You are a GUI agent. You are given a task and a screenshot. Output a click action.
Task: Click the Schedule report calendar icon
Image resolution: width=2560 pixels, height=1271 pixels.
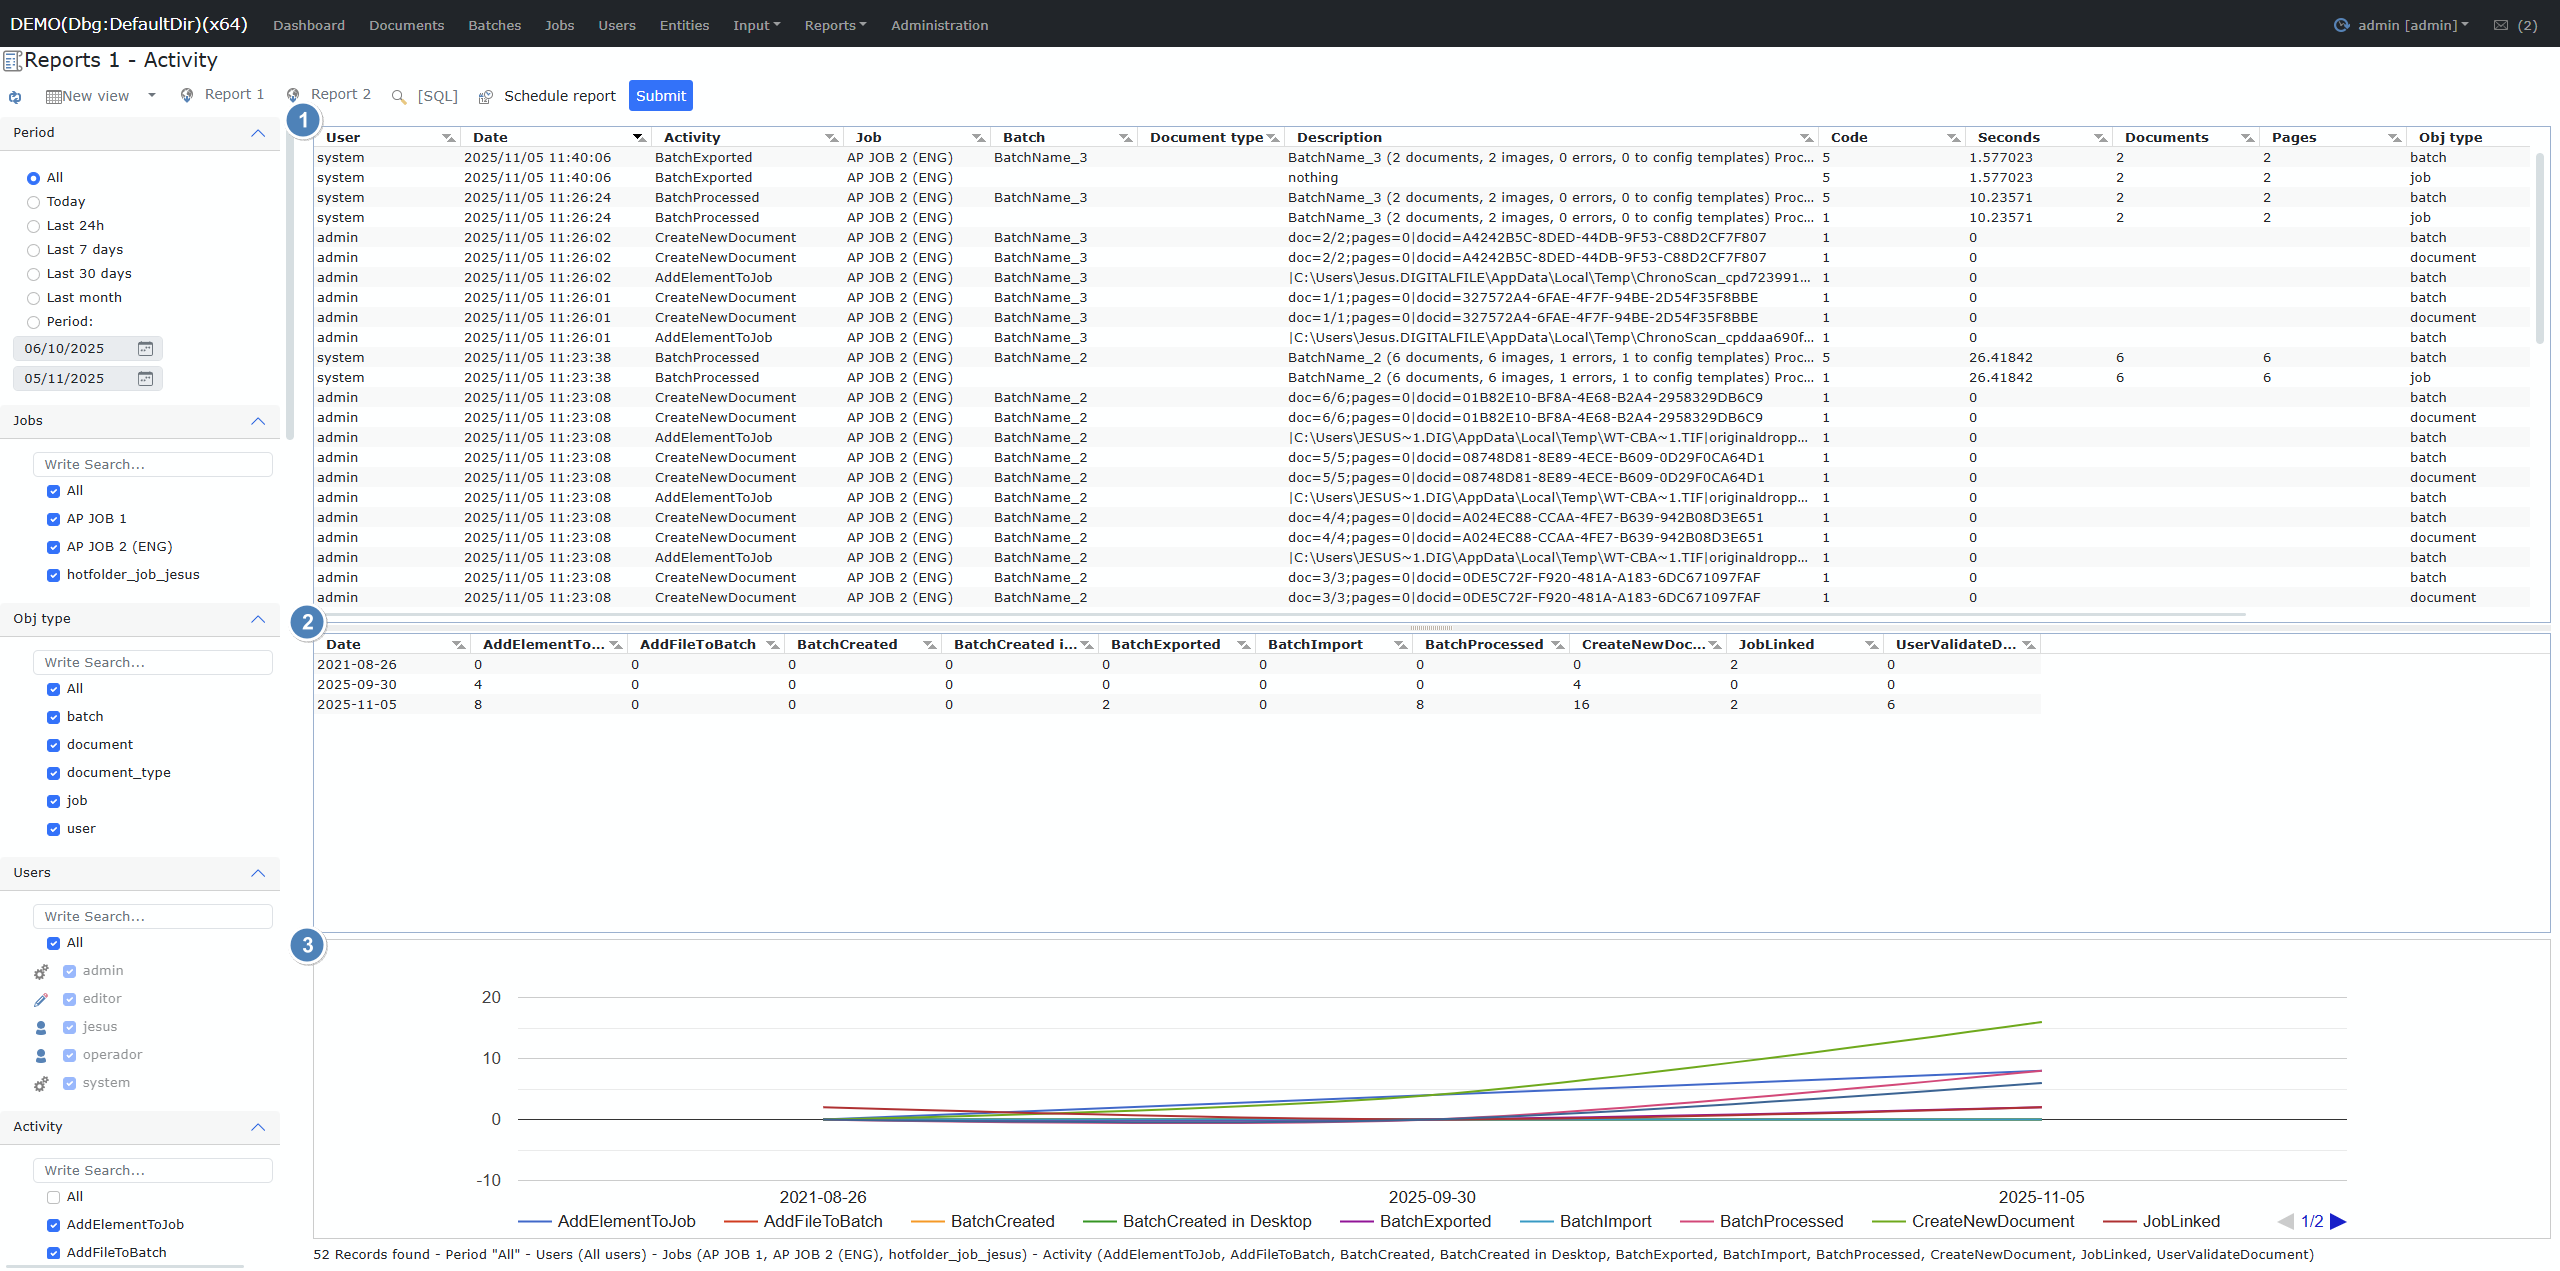coord(486,97)
